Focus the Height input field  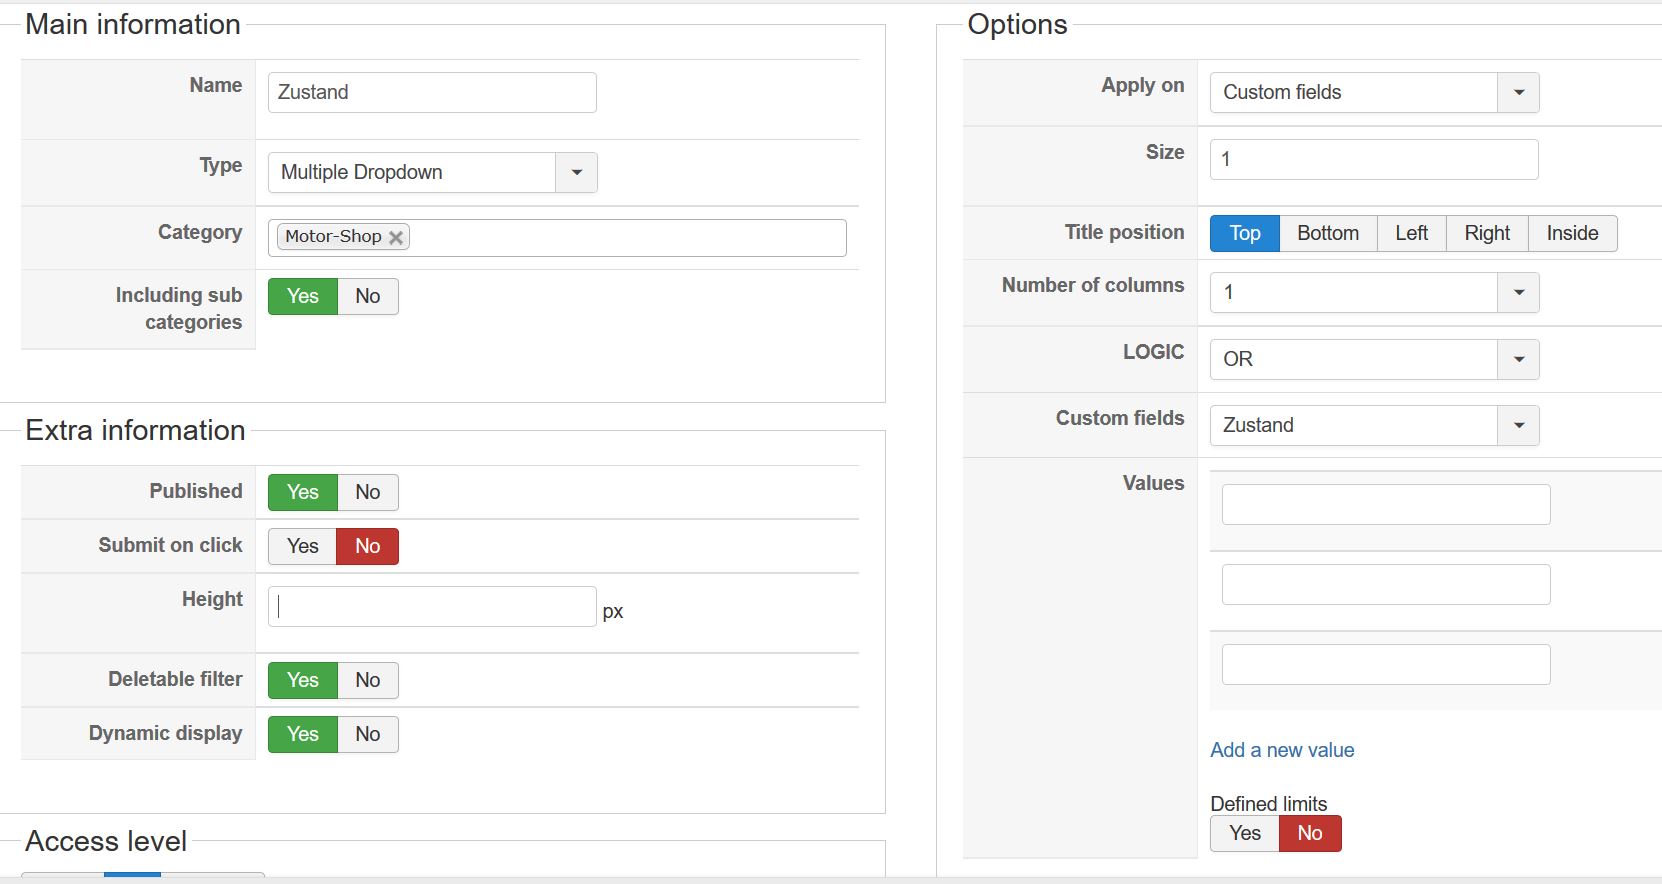pyautogui.click(x=432, y=606)
